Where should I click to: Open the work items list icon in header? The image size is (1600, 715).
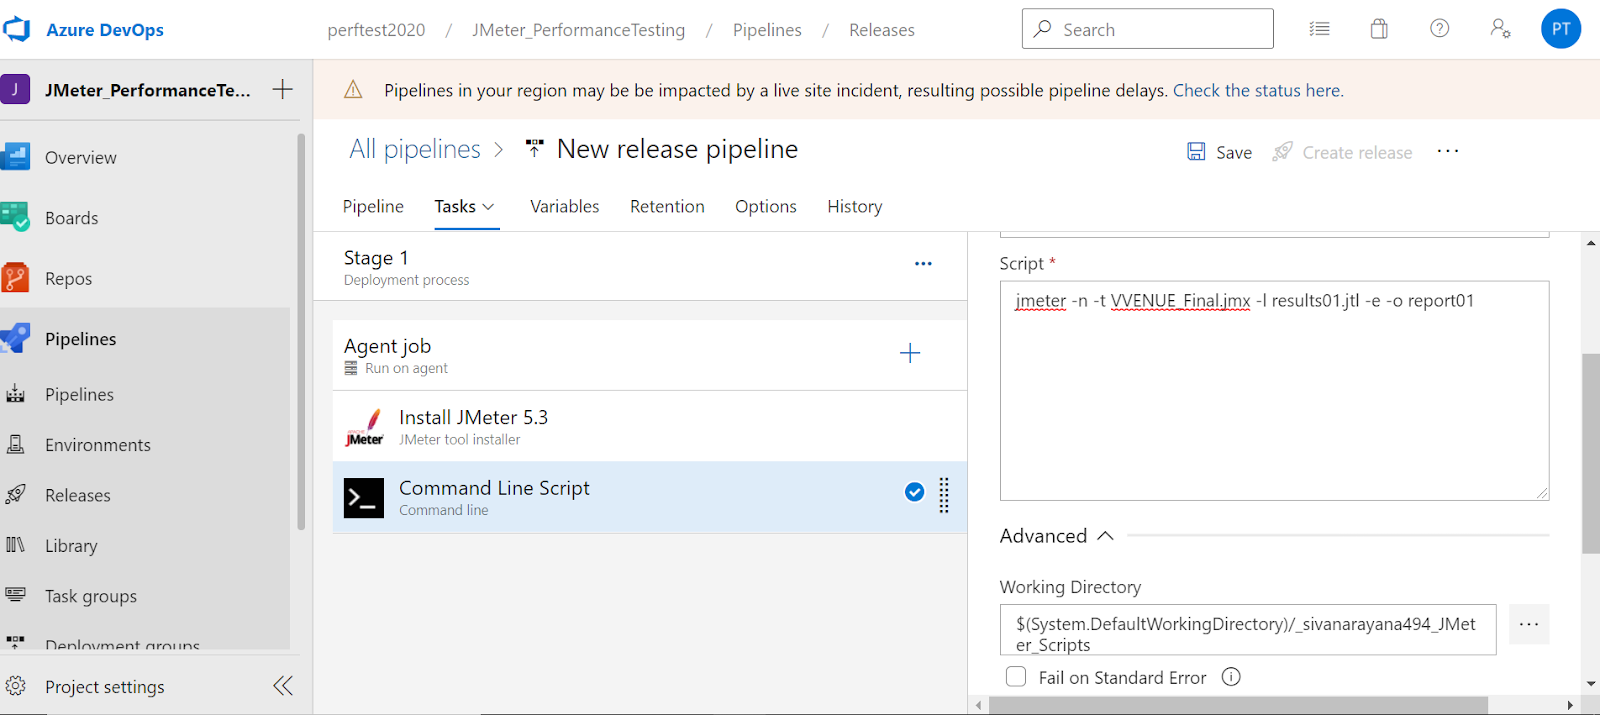[x=1320, y=29]
